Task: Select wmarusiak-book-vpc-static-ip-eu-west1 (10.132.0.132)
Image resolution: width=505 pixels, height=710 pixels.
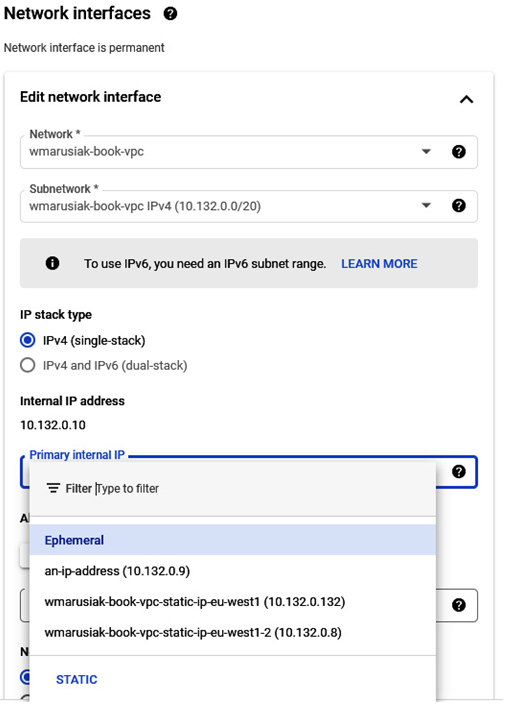Action: [x=233, y=601]
